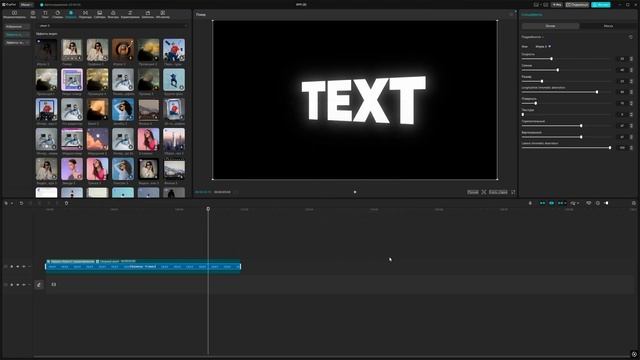This screenshot has height=360, width=640.
Task: Click the Спецэффекты panel header tab
Action: tap(532, 15)
